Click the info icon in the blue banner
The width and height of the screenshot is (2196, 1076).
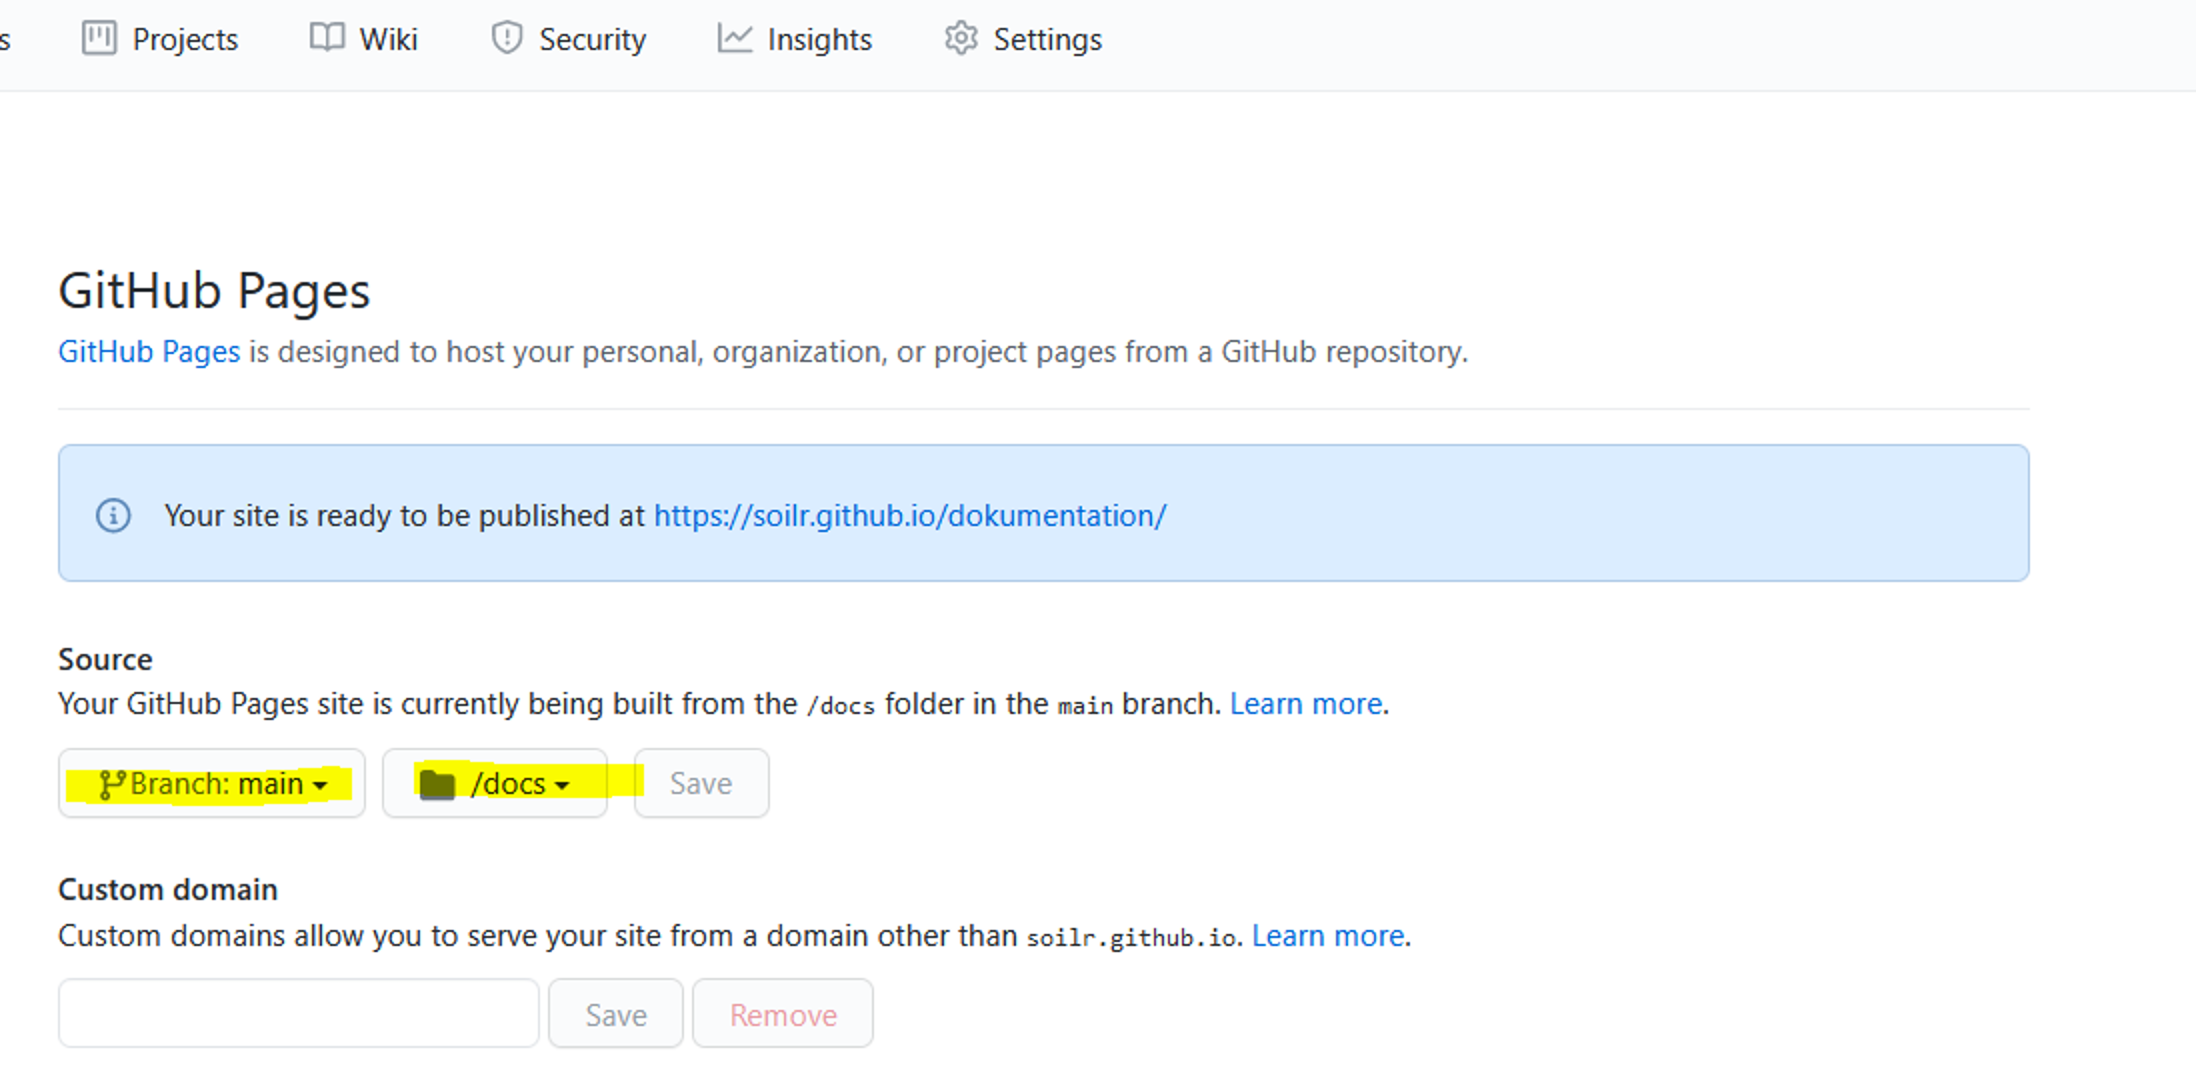pyautogui.click(x=113, y=515)
